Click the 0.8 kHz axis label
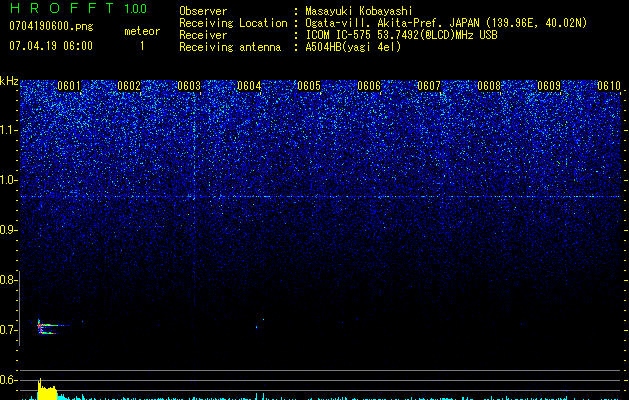The height and width of the screenshot is (400, 629). tap(9, 280)
